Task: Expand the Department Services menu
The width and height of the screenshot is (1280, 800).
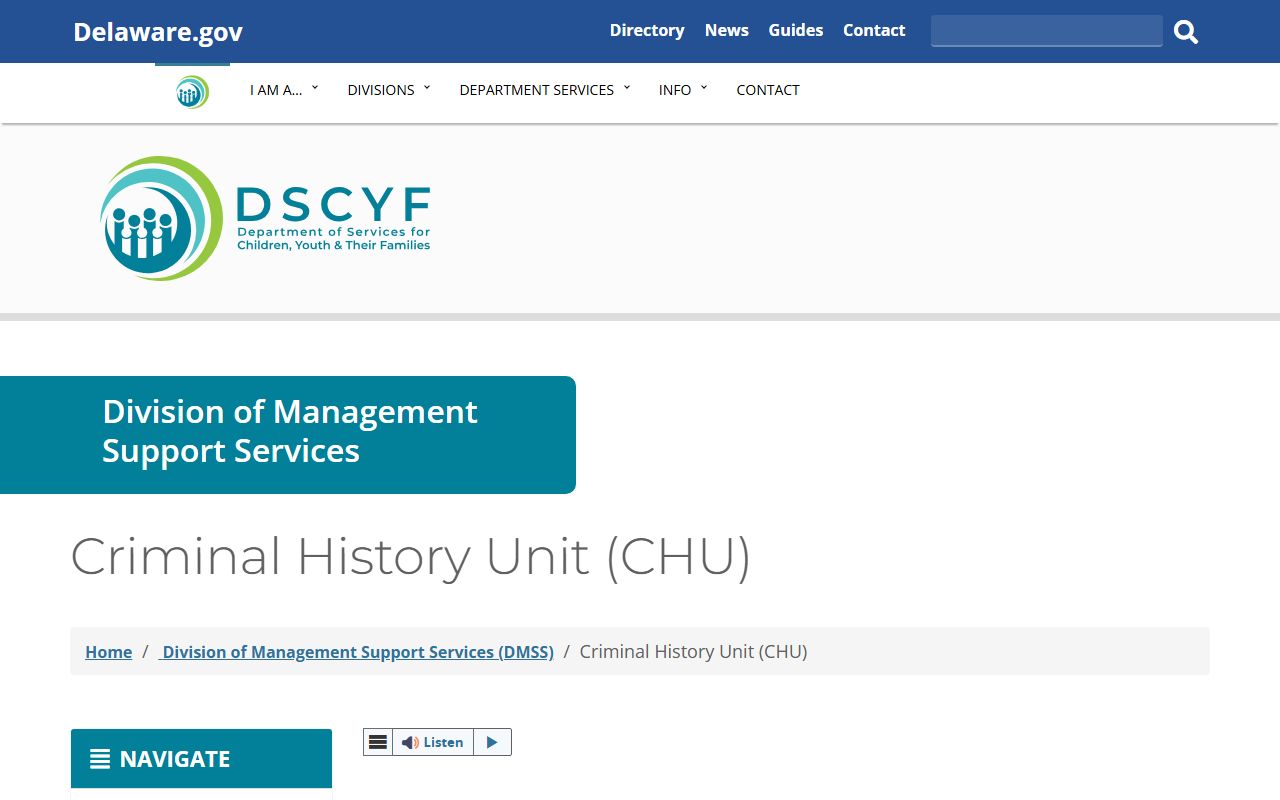Action: [x=545, y=90]
